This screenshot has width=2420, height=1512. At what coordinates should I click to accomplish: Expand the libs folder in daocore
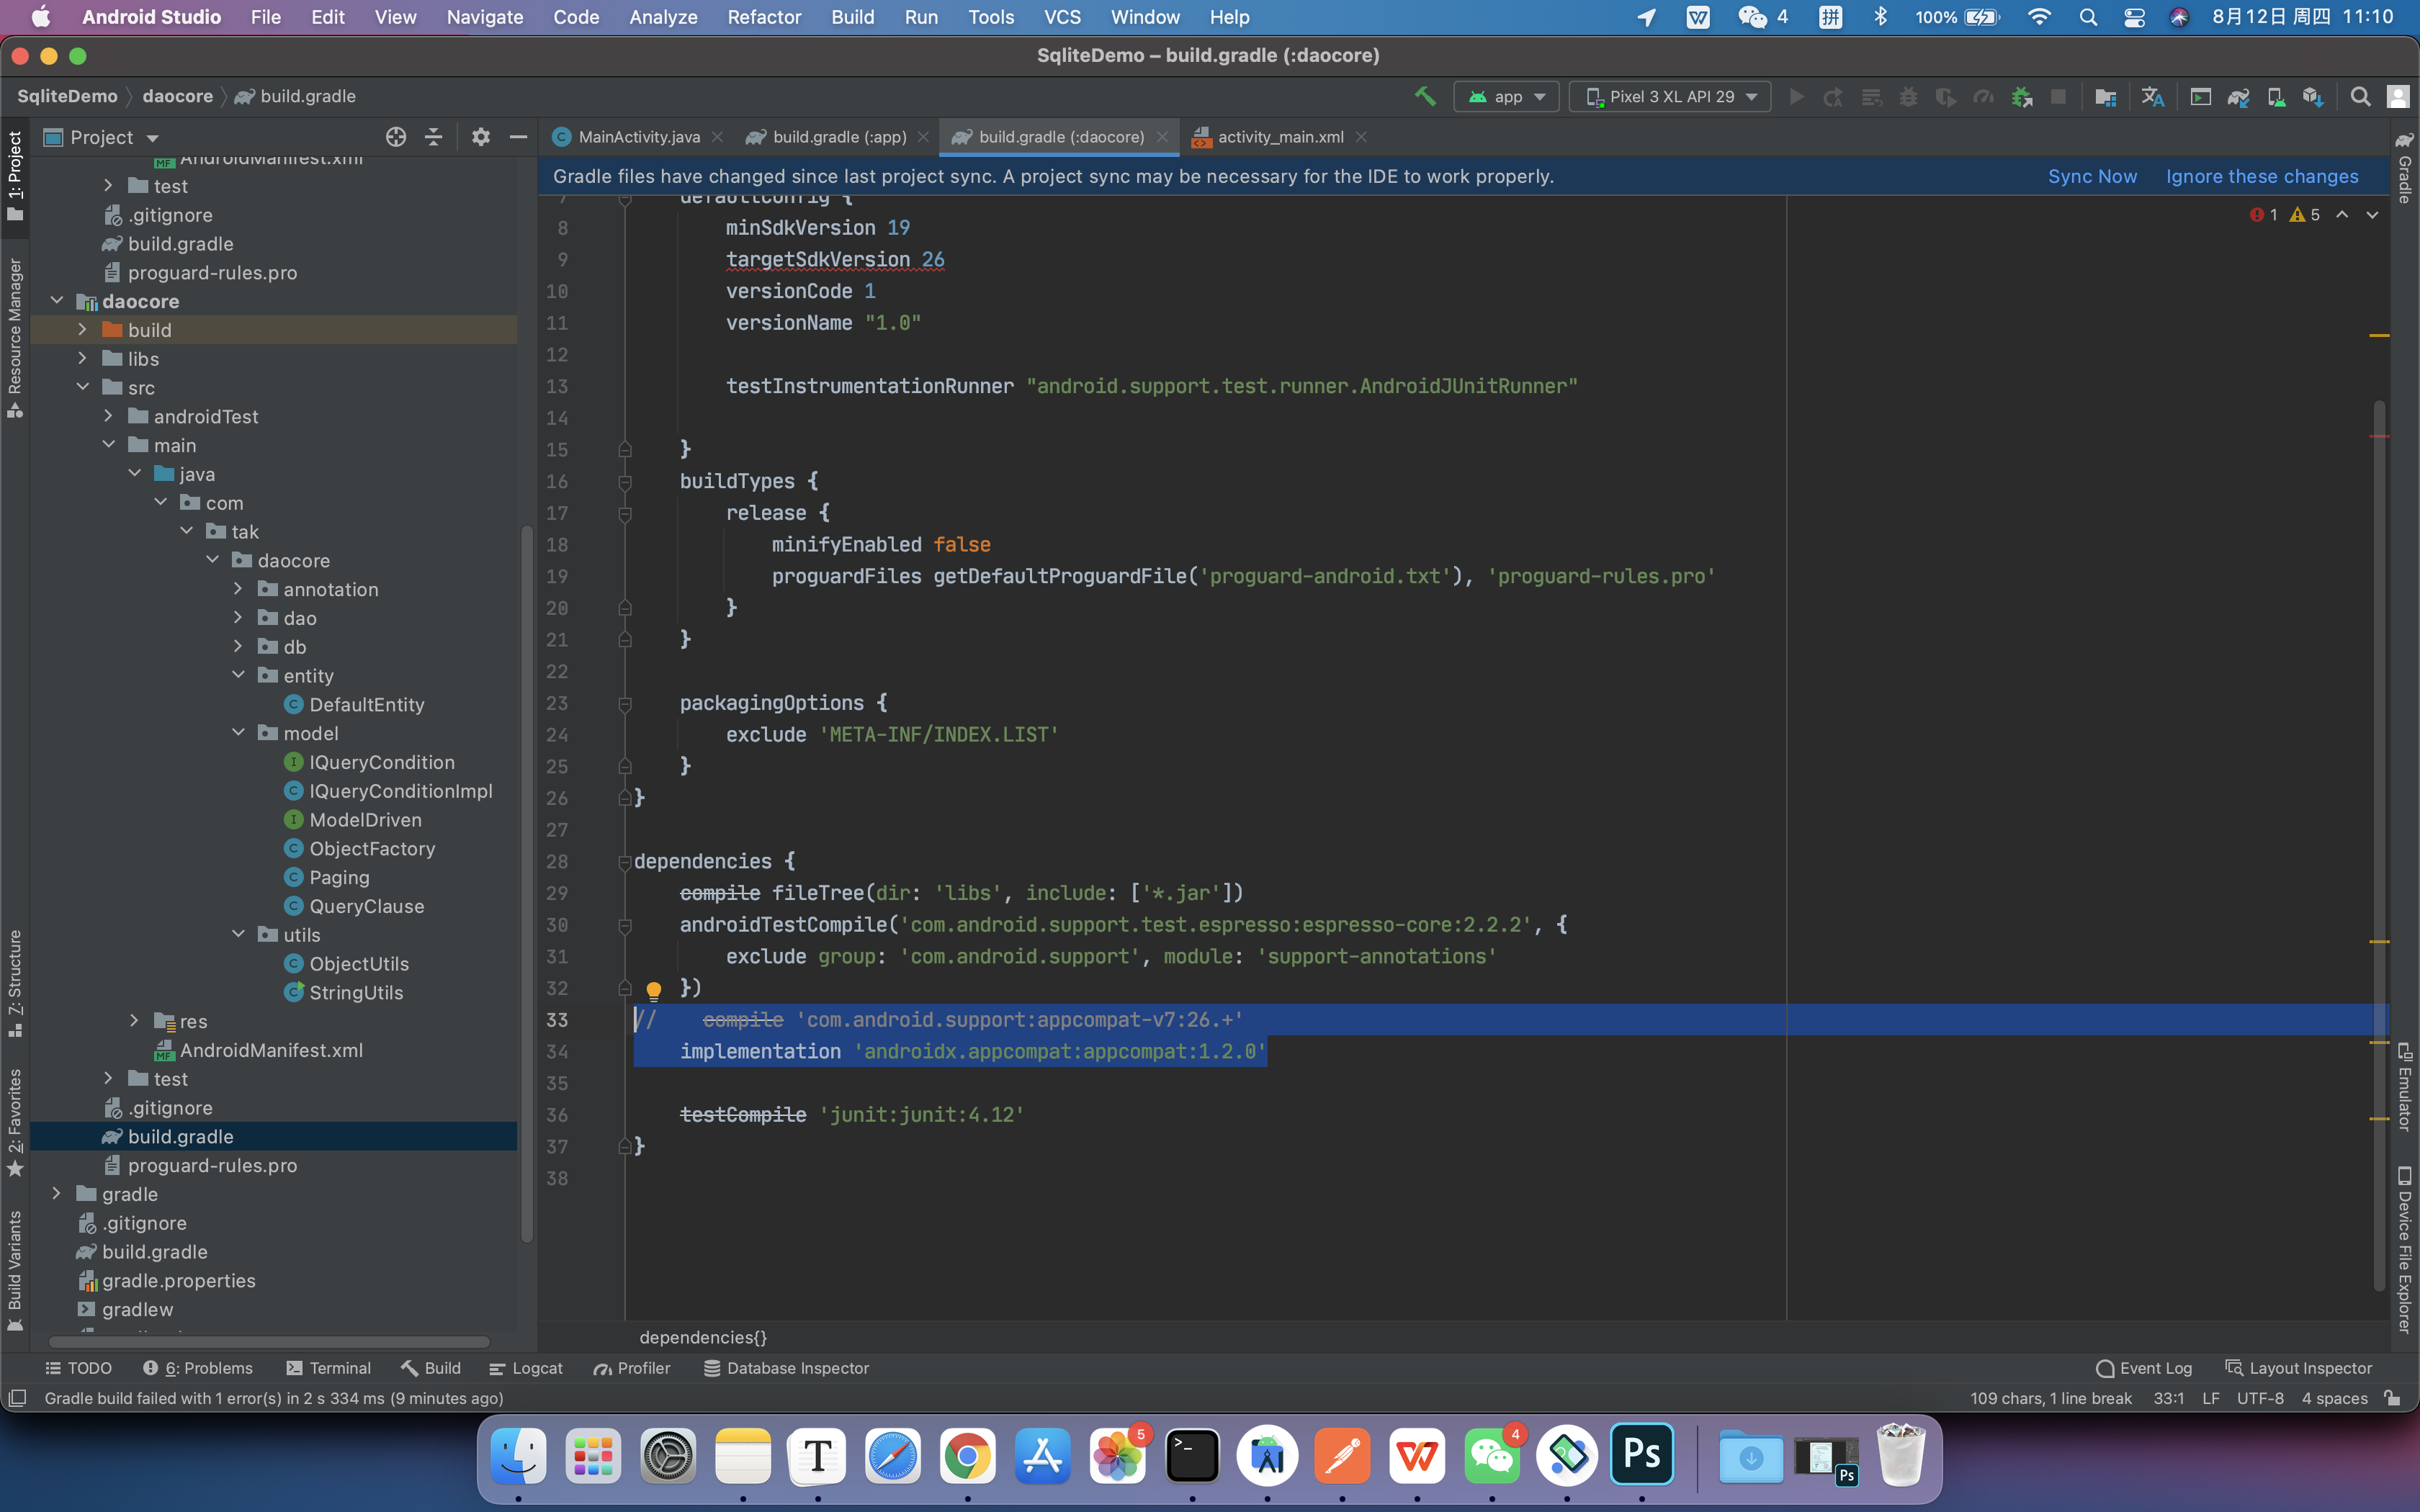click(83, 359)
